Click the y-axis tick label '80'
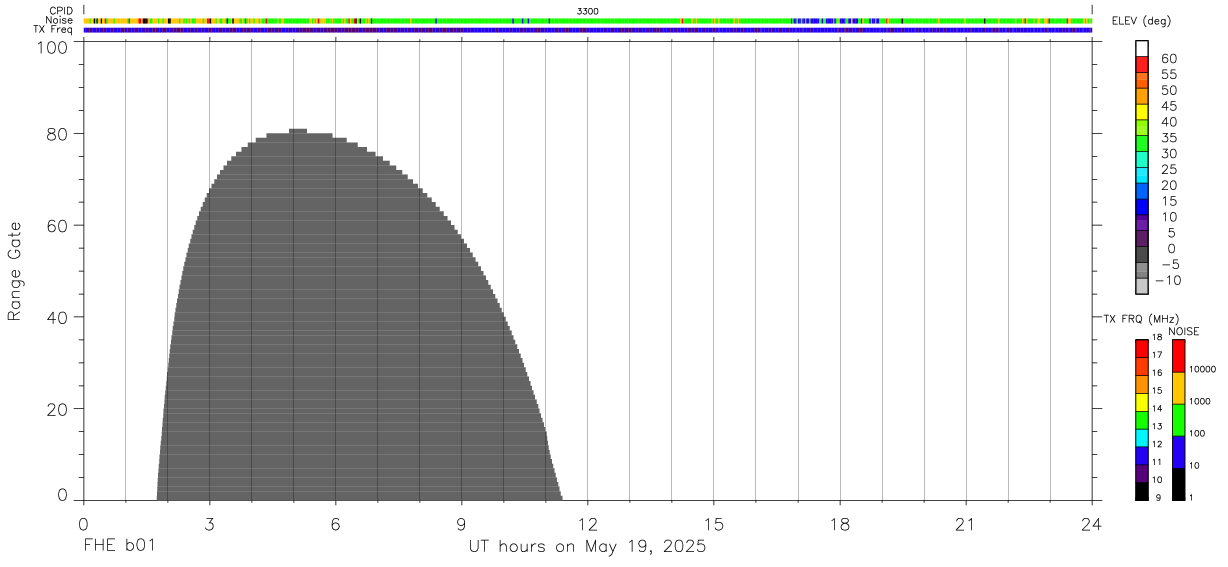The height and width of the screenshot is (567, 1228). (x=58, y=134)
